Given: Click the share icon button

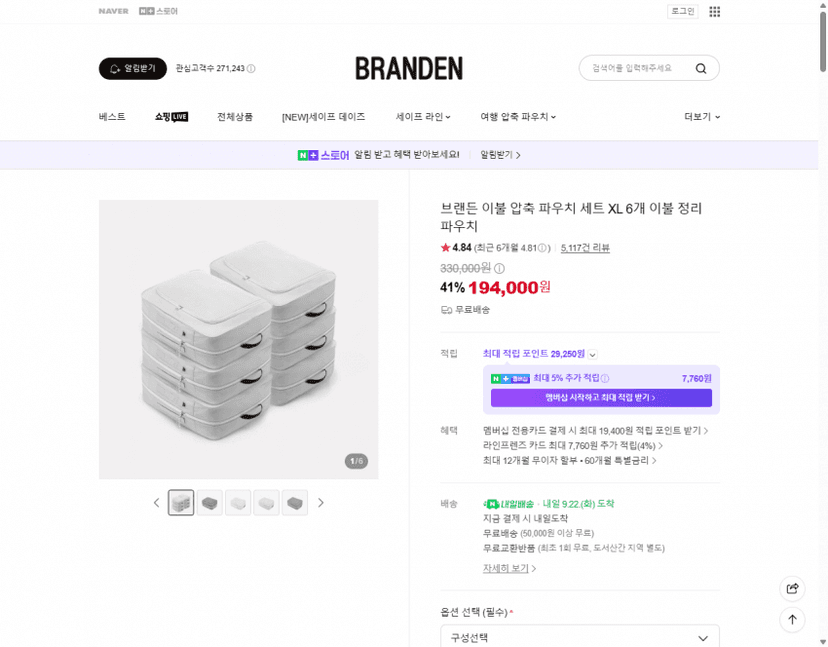Looking at the screenshot, I should pyautogui.click(x=792, y=588).
